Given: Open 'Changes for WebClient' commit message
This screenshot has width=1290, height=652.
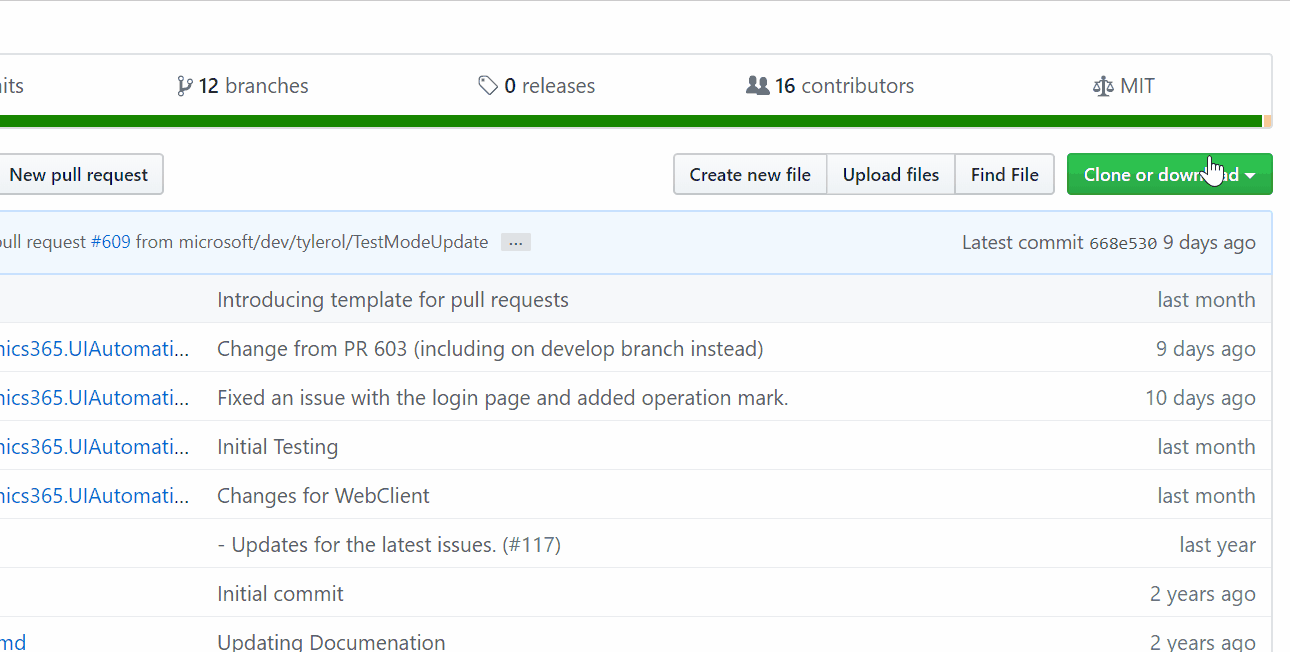Looking at the screenshot, I should [x=323, y=496].
